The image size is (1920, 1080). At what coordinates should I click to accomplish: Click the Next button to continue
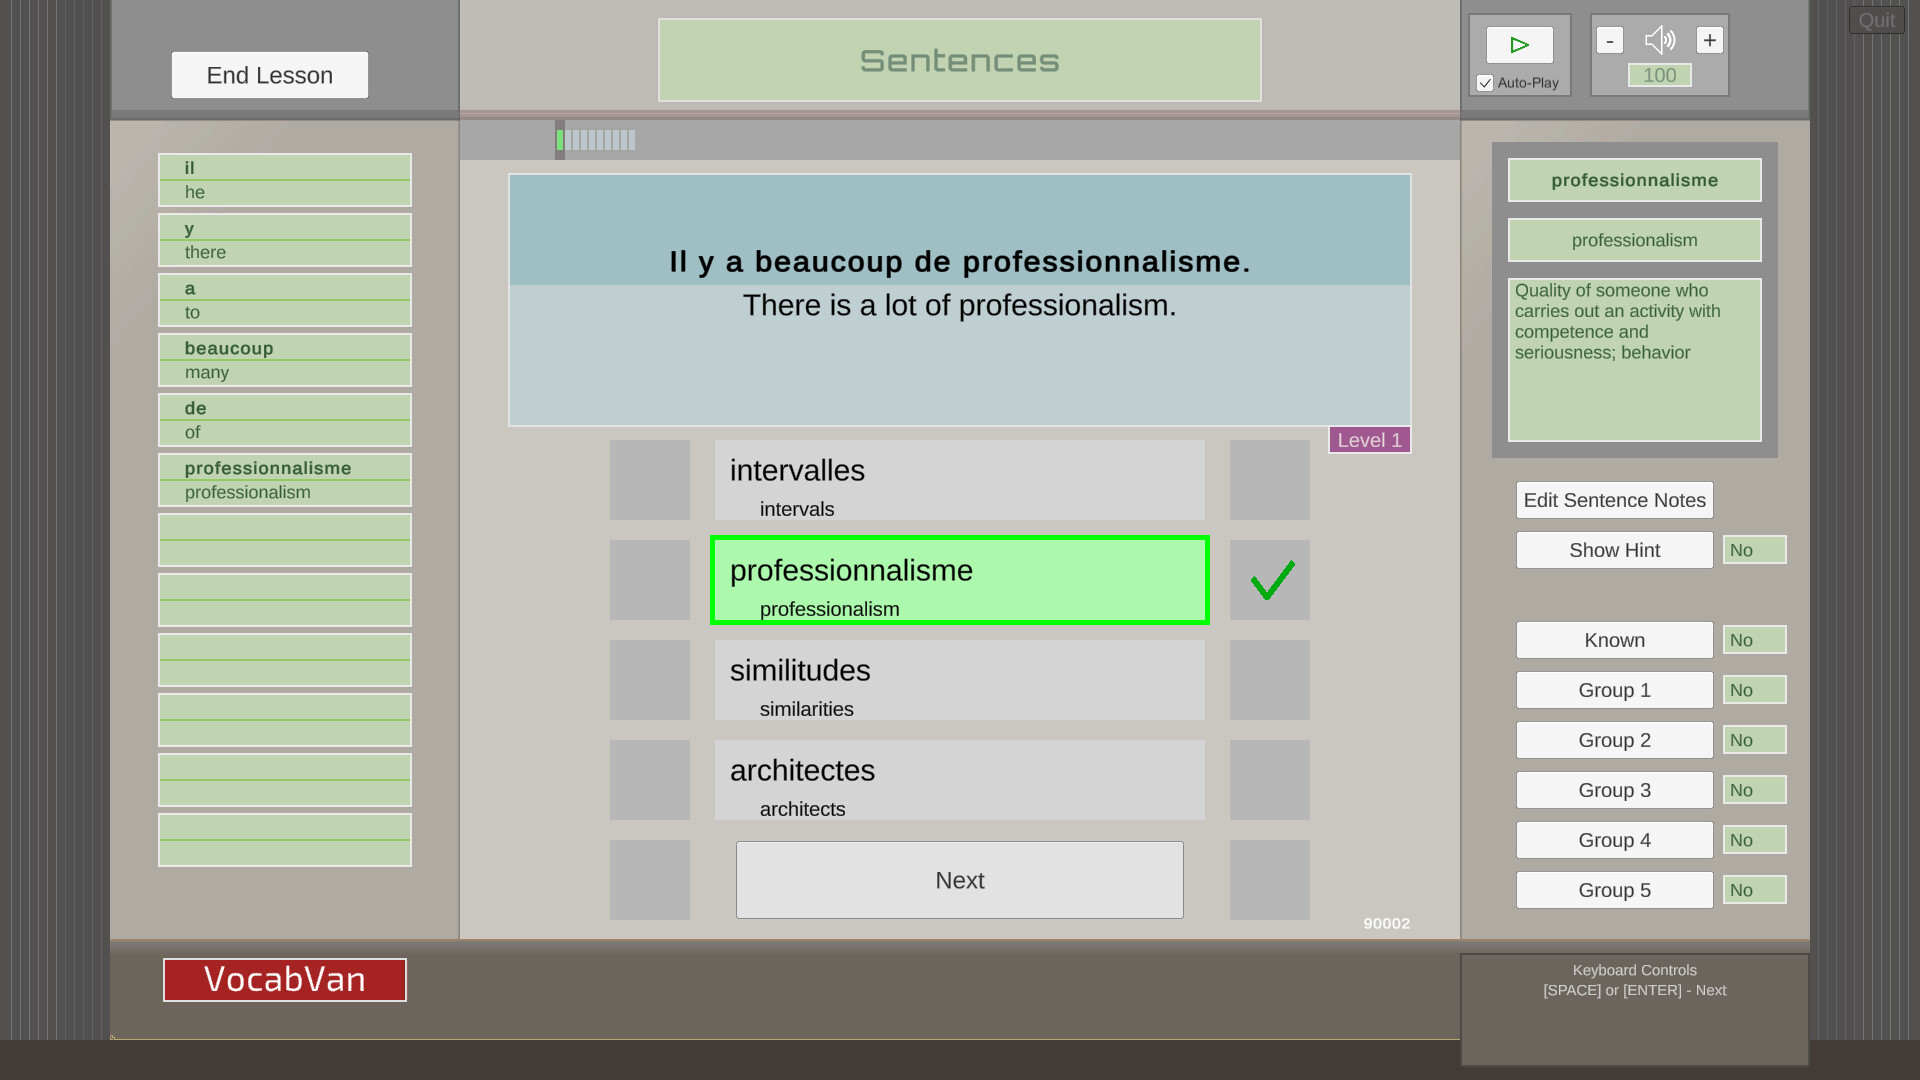(960, 880)
